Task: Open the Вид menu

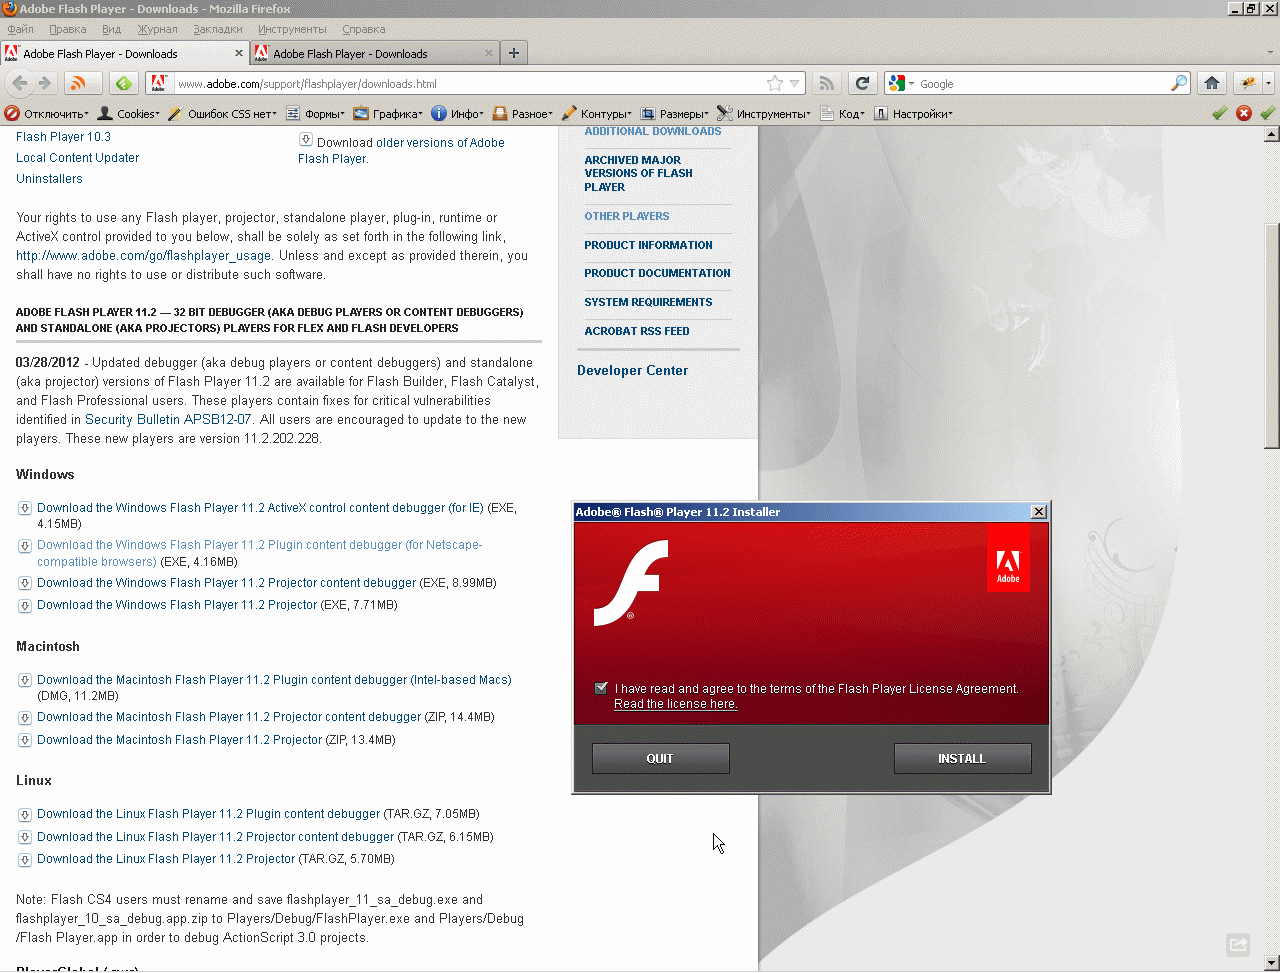Action: click(x=112, y=29)
